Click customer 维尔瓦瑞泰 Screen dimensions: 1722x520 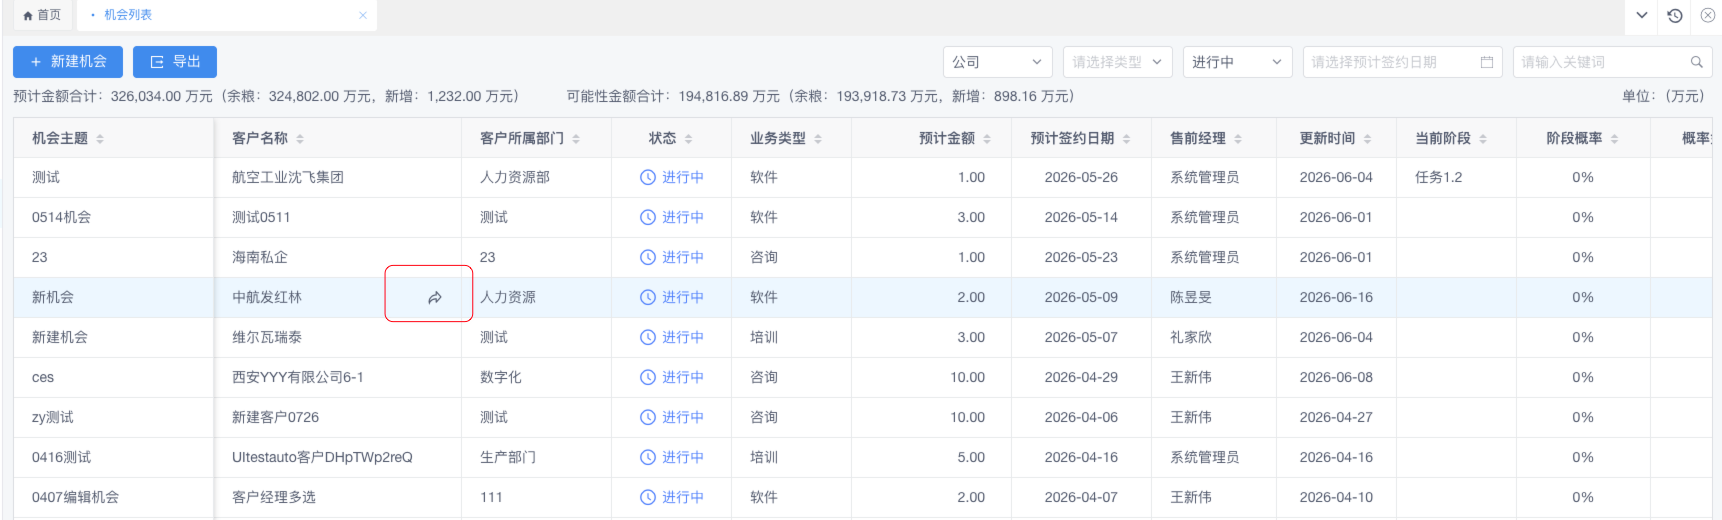[x=267, y=337]
